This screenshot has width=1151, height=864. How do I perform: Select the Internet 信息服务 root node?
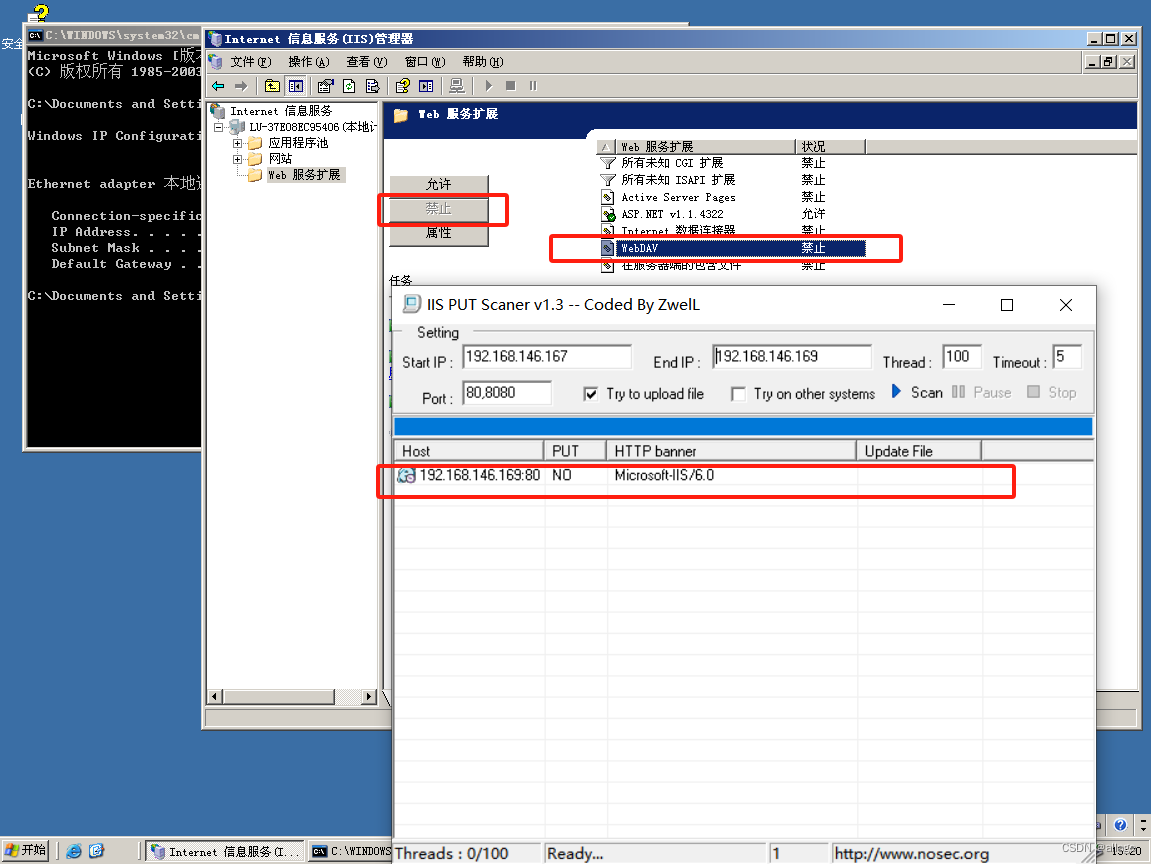tap(281, 111)
